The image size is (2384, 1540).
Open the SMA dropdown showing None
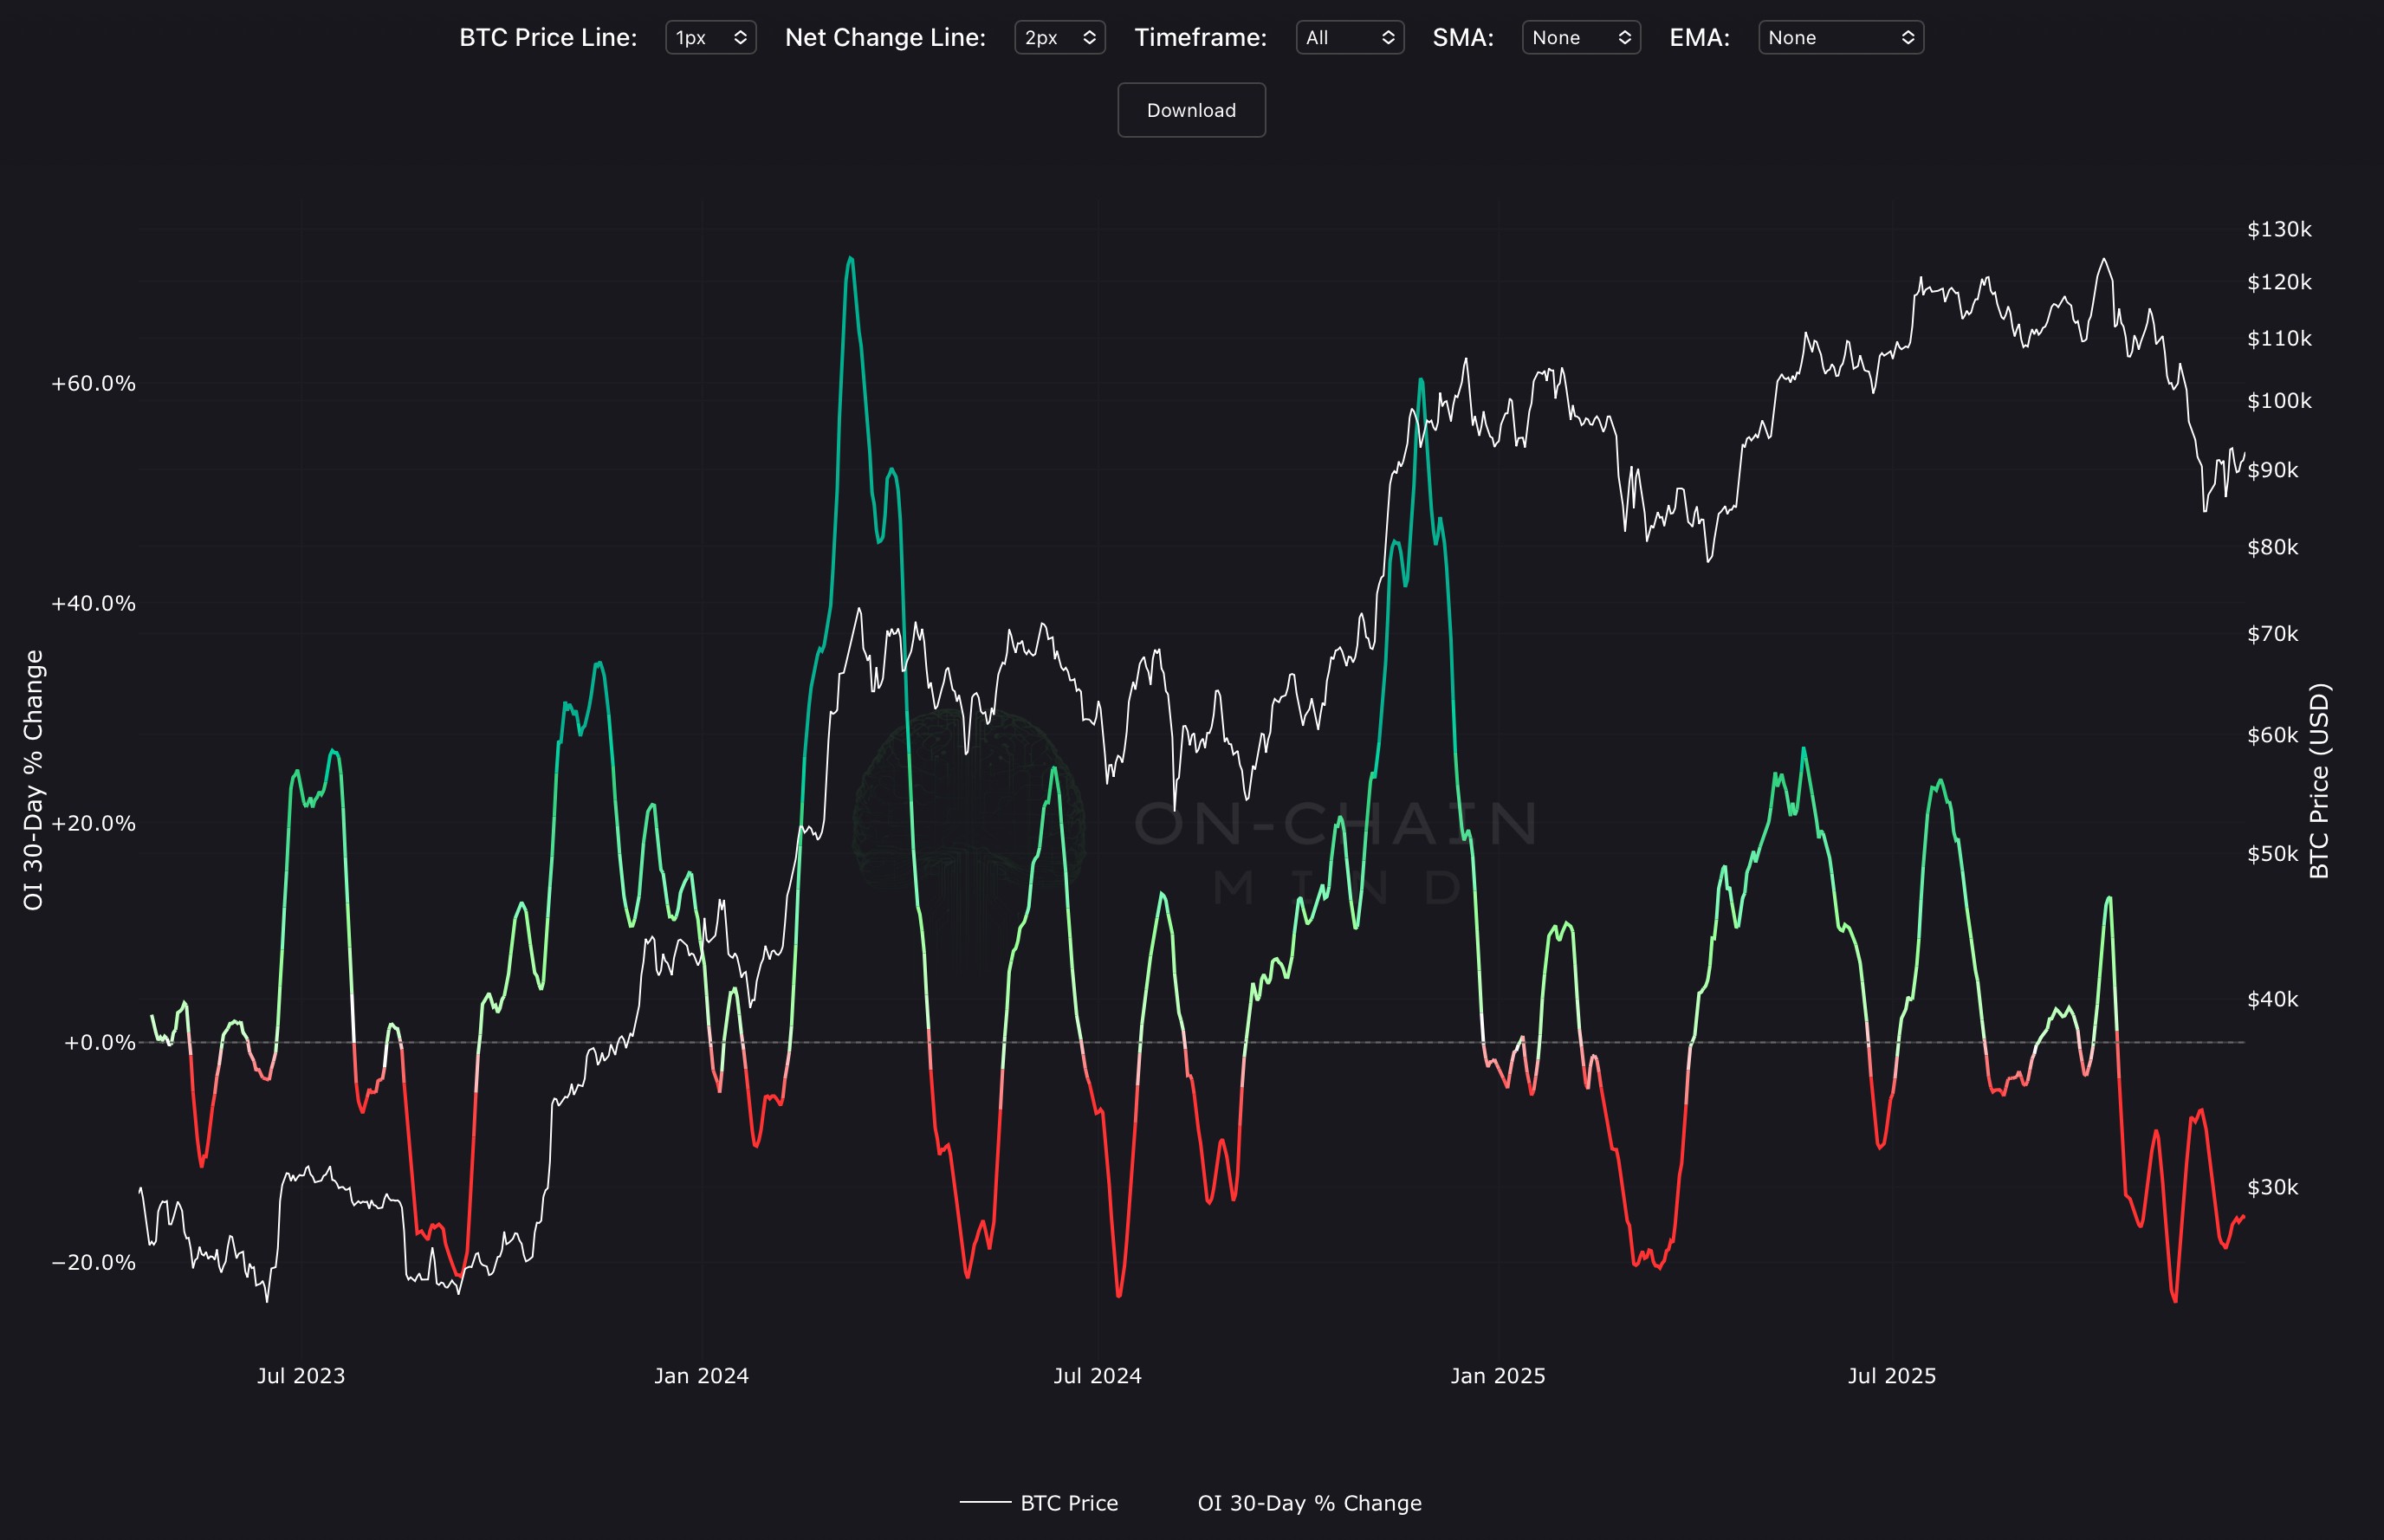point(1580,38)
